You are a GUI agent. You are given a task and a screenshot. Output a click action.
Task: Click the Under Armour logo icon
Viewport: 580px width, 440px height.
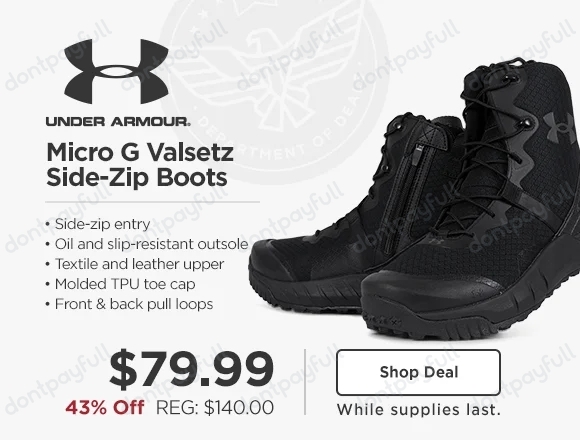[116, 71]
